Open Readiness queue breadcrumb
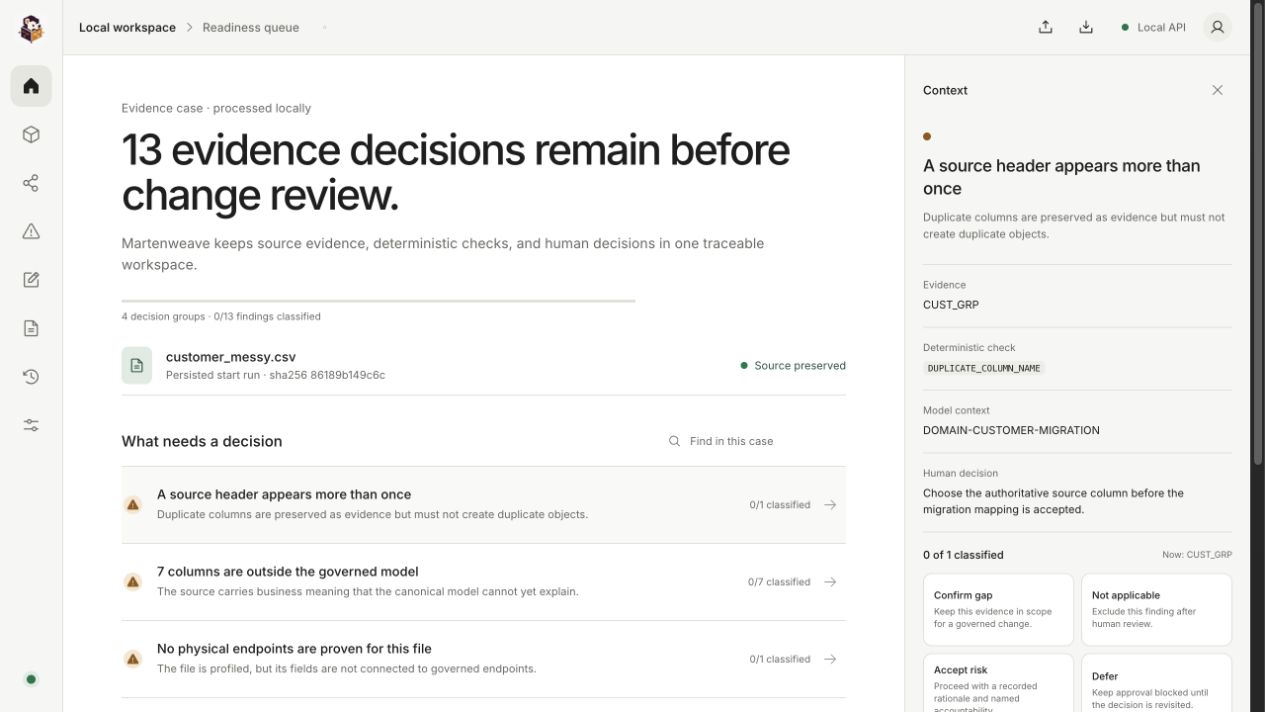The height and width of the screenshot is (712, 1265). pyautogui.click(x=251, y=28)
